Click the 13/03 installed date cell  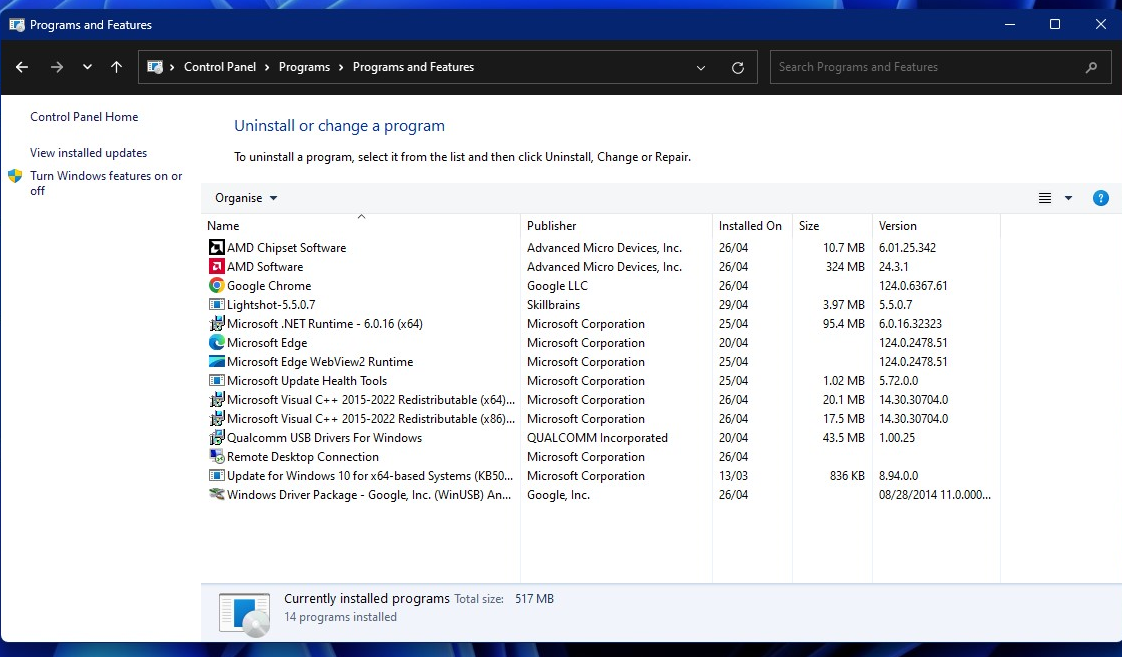click(x=733, y=475)
